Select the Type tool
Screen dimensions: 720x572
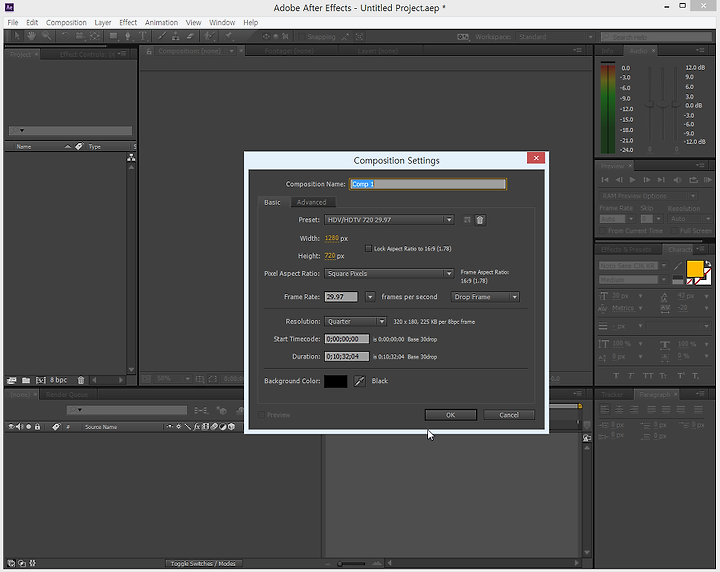click(x=143, y=36)
